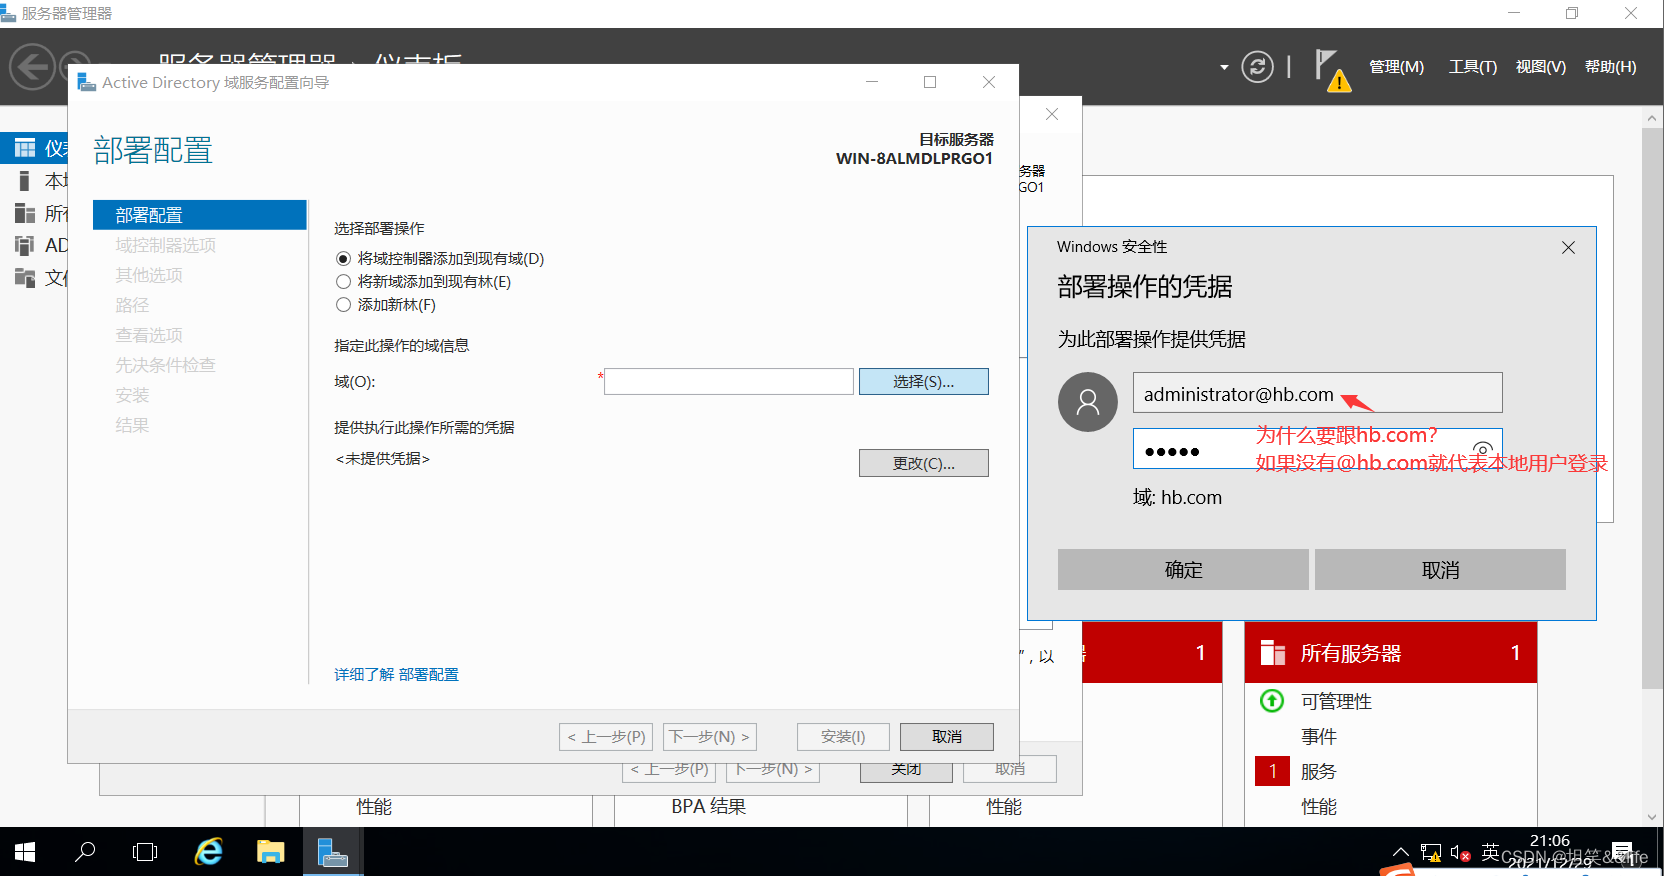This screenshot has width=1664, height=876.
Task: Click the red 1 badge beside 服务
Action: coord(1272,771)
